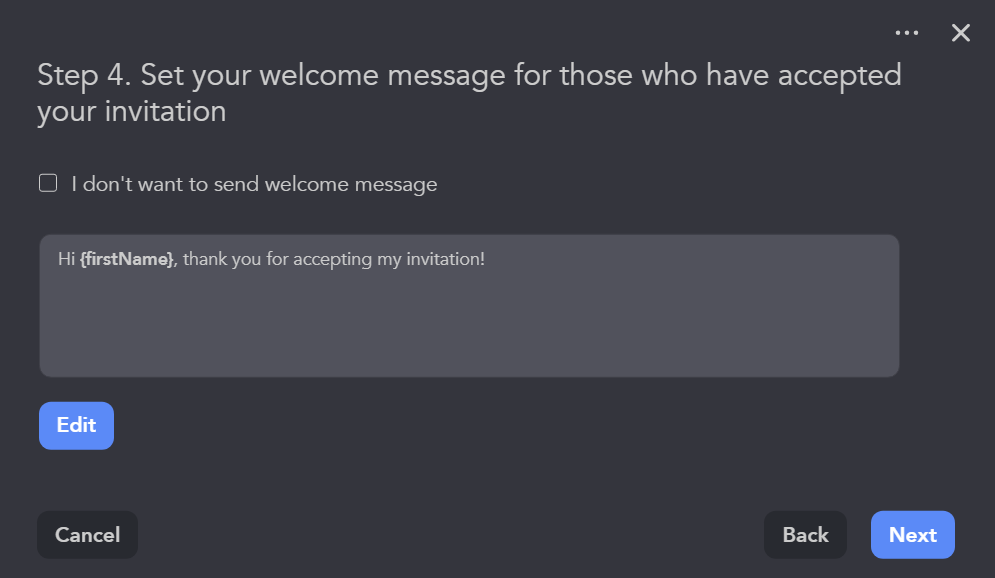
Task: Enable the 'I don't want to send welcome message' checkbox
Action: pyautogui.click(x=47, y=183)
